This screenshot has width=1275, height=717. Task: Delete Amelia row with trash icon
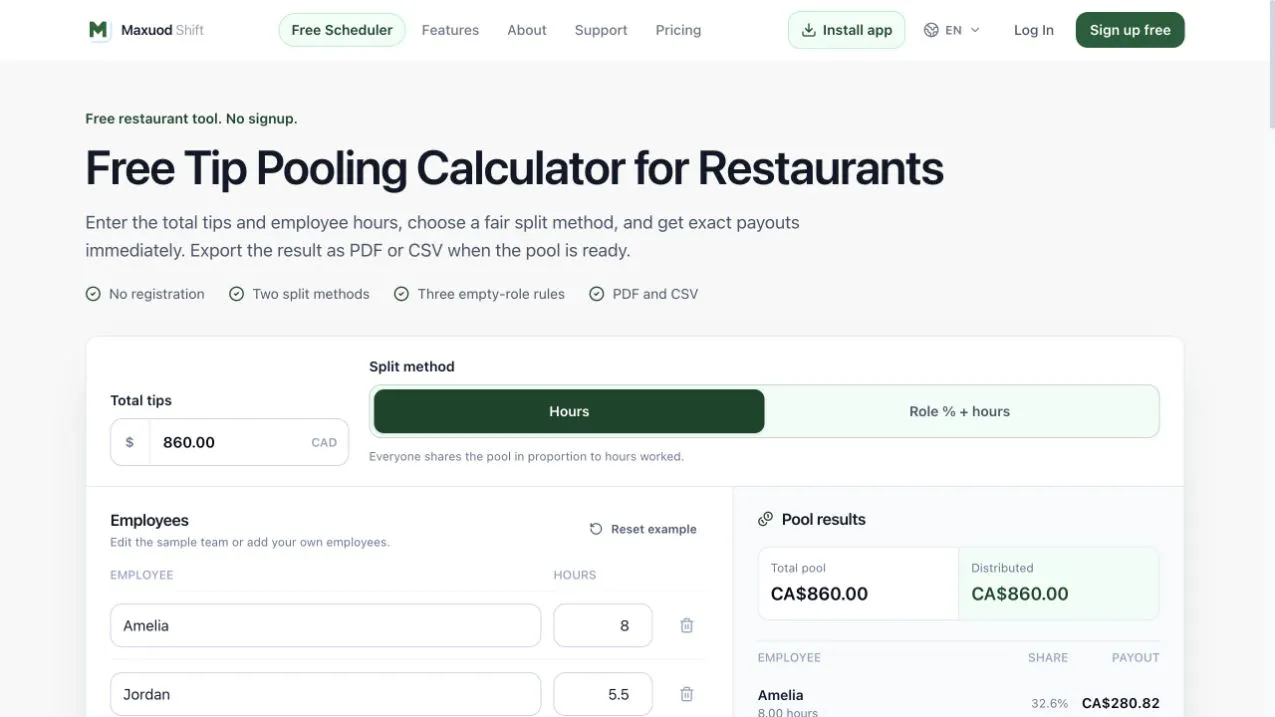pyautogui.click(x=687, y=626)
